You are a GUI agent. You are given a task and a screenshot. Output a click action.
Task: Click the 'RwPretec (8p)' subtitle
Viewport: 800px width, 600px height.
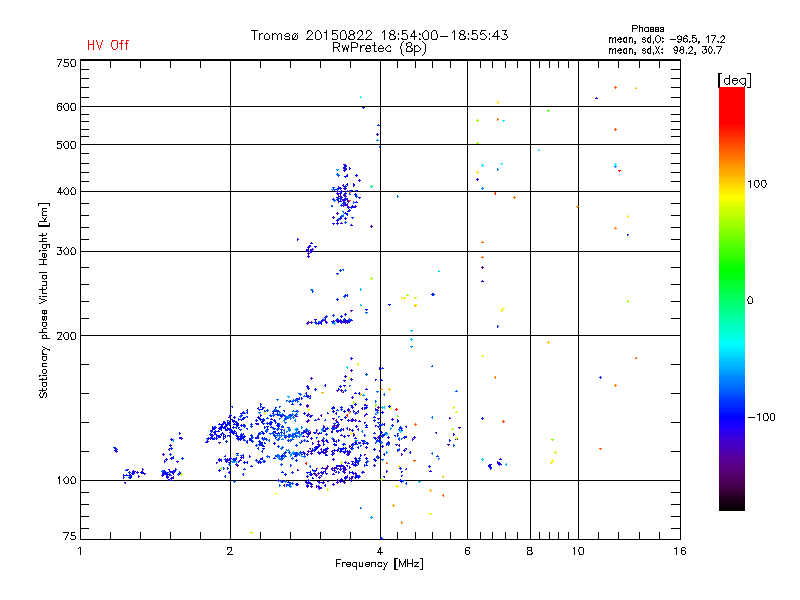point(379,48)
